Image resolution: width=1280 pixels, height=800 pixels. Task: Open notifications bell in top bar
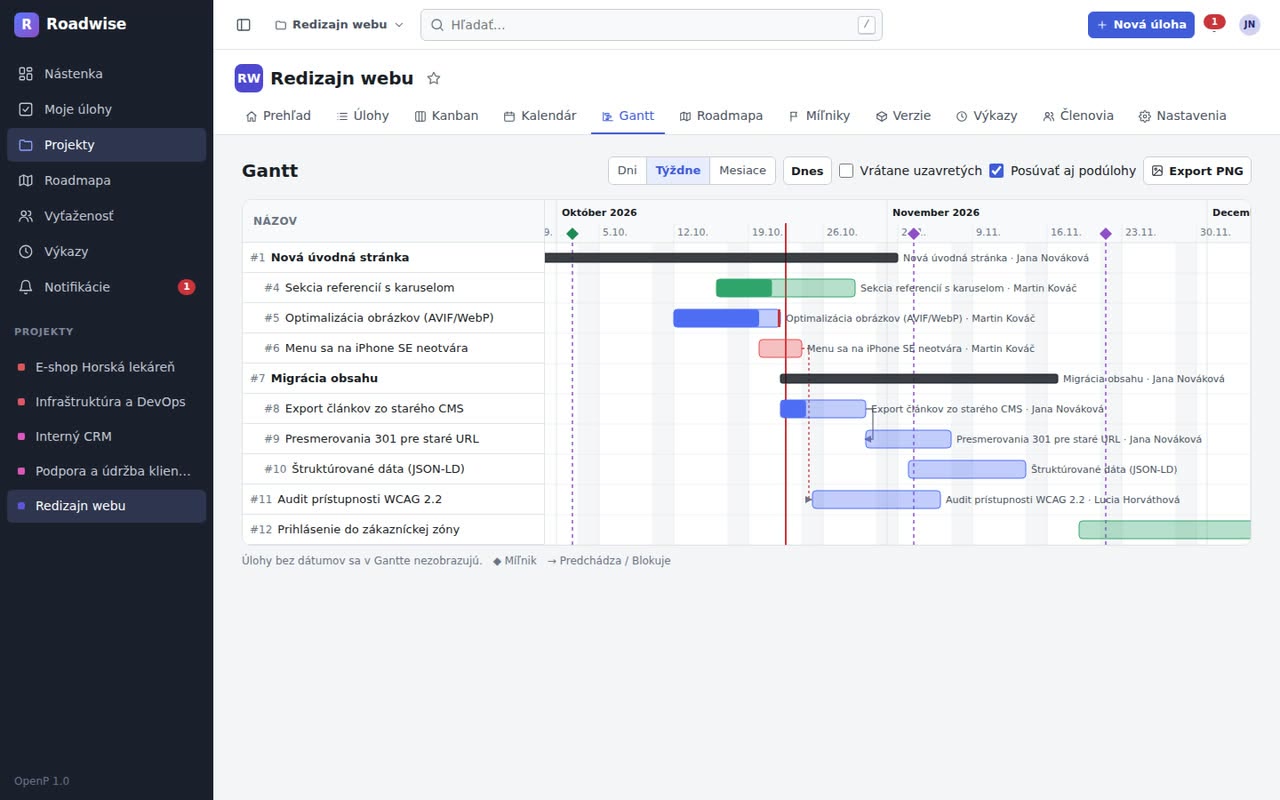point(1213,24)
